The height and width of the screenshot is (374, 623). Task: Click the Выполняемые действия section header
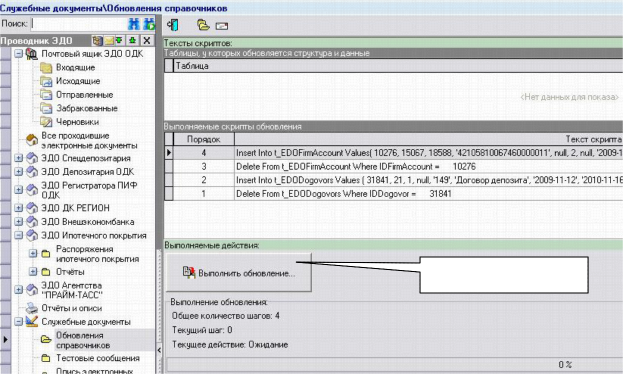point(393,245)
